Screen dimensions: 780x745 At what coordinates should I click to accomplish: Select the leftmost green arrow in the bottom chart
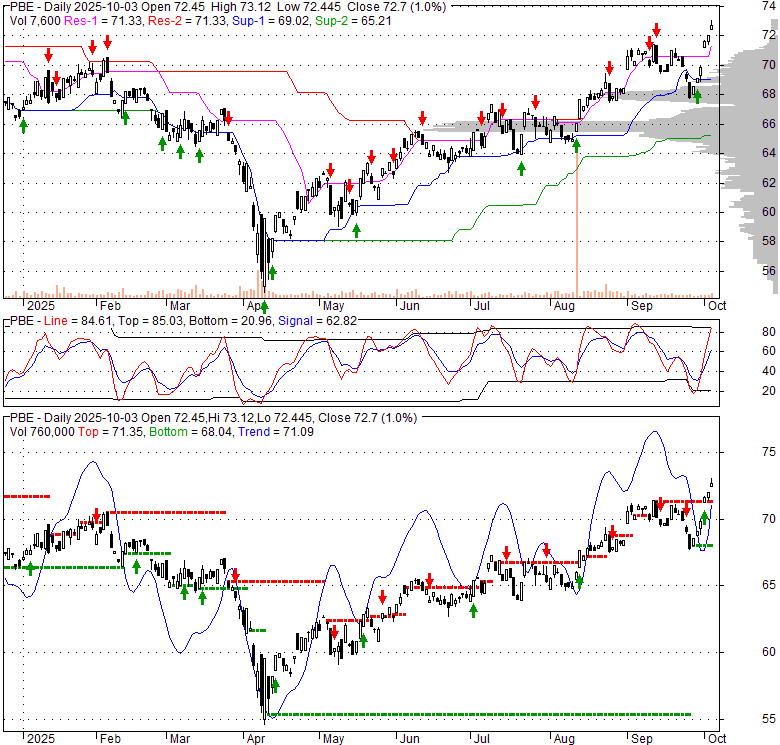30,567
